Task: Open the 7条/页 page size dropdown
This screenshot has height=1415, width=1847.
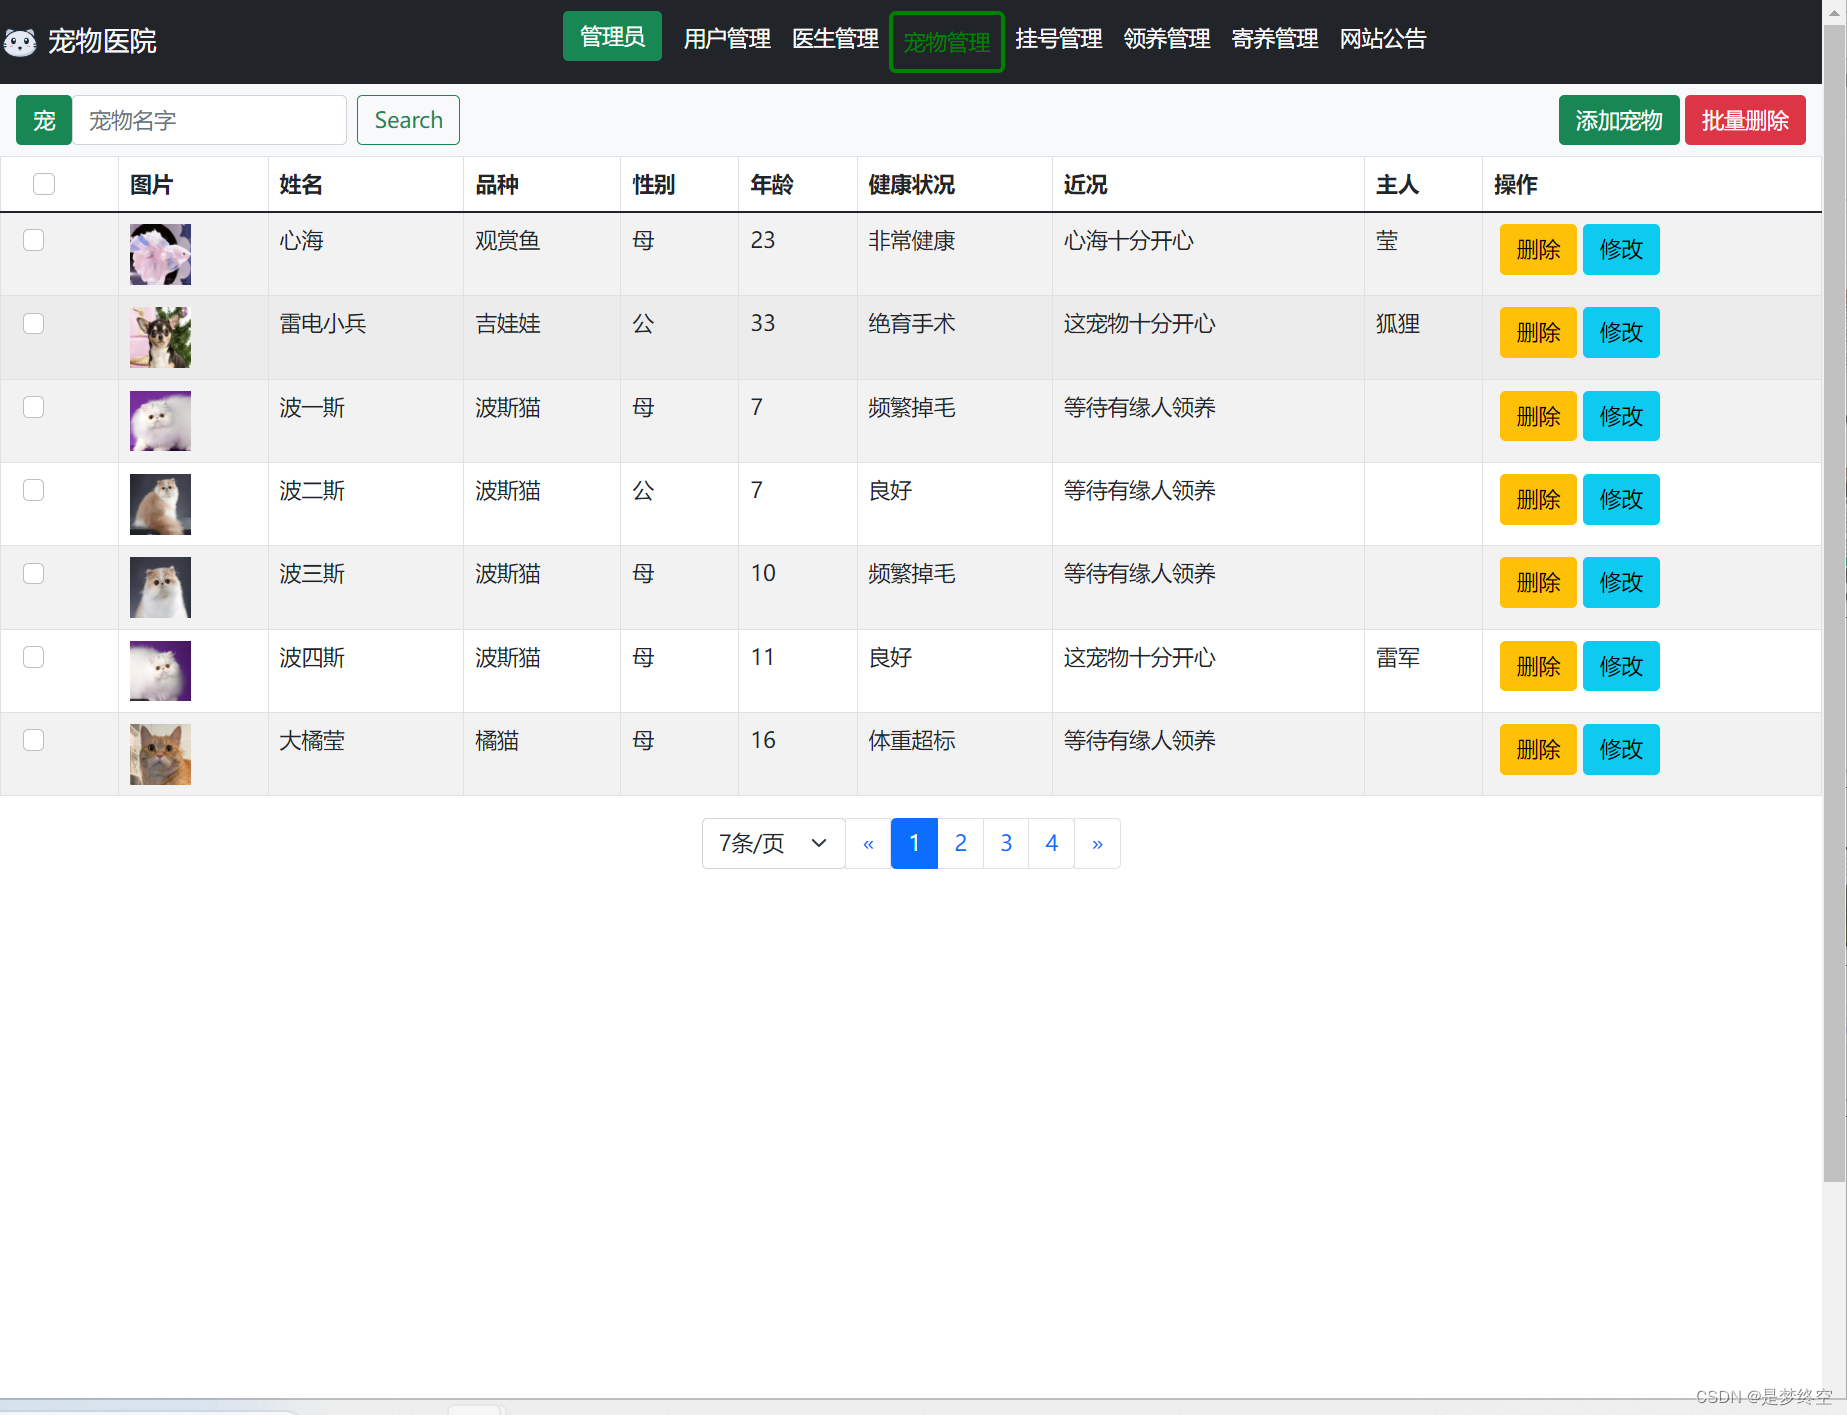Action: point(774,843)
